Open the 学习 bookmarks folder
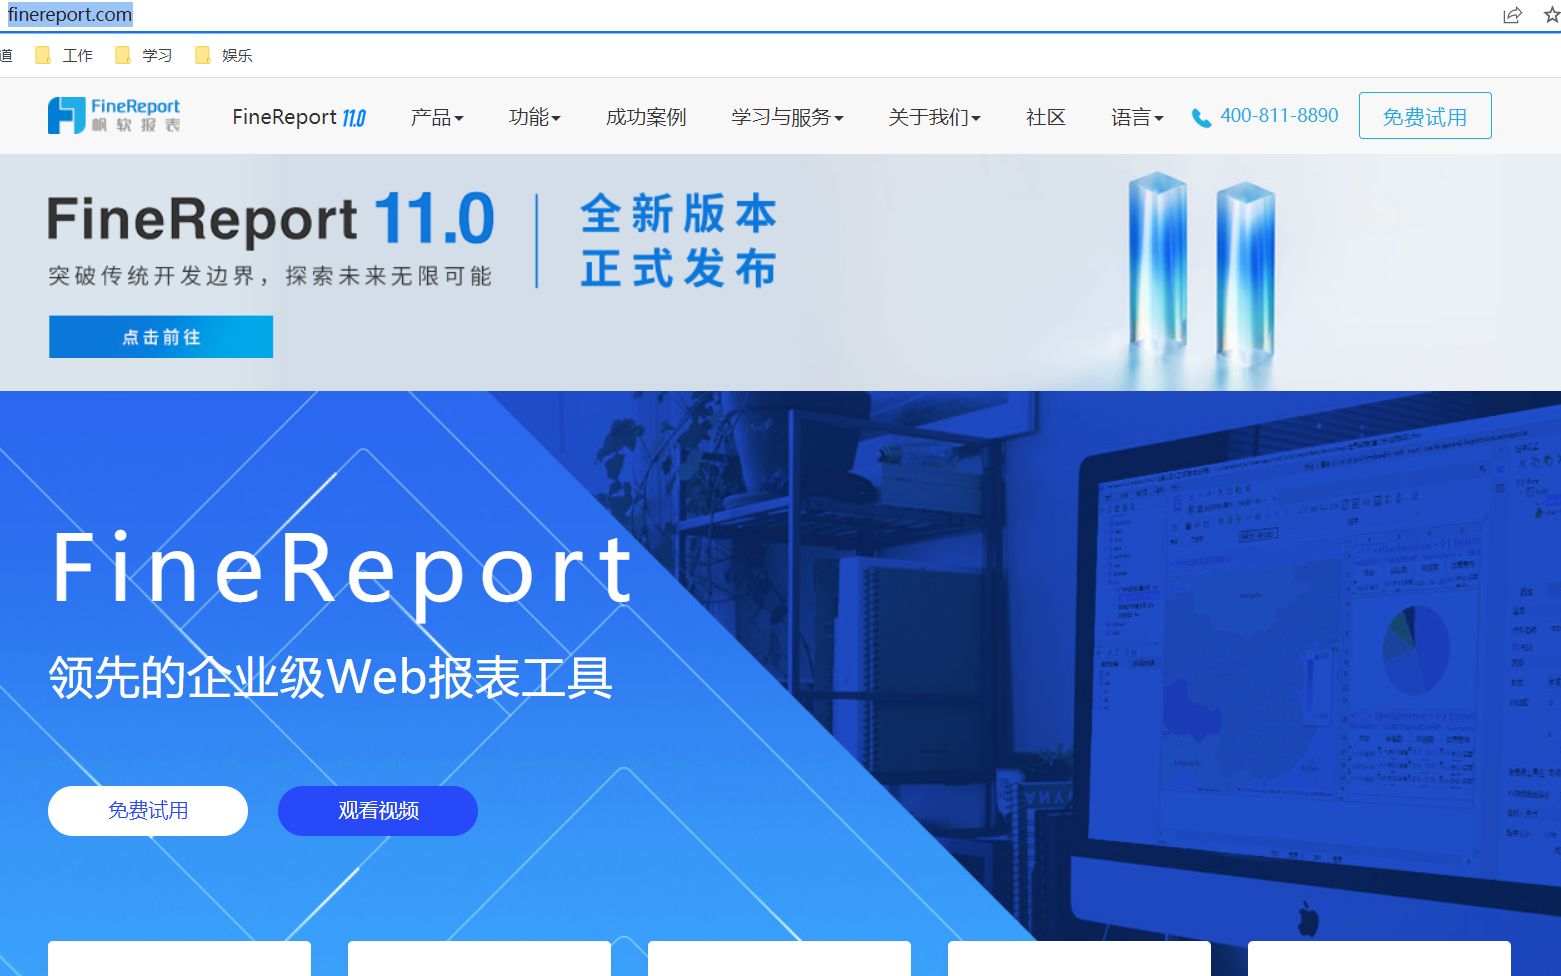Screen dimensions: 1561x976 point(145,55)
